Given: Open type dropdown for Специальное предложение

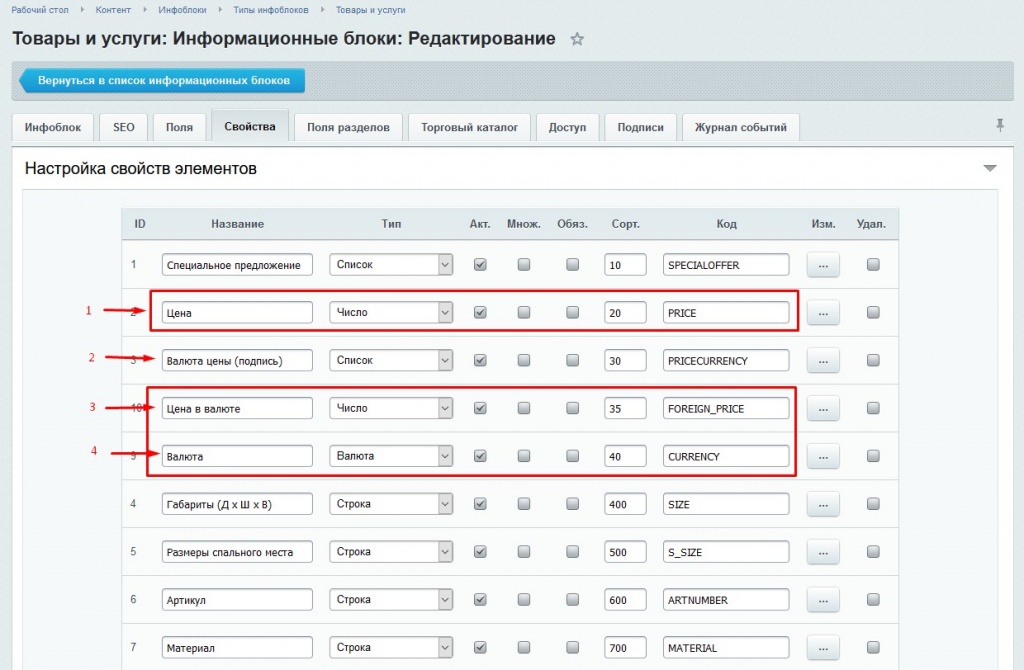Looking at the screenshot, I should pyautogui.click(x=391, y=264).
